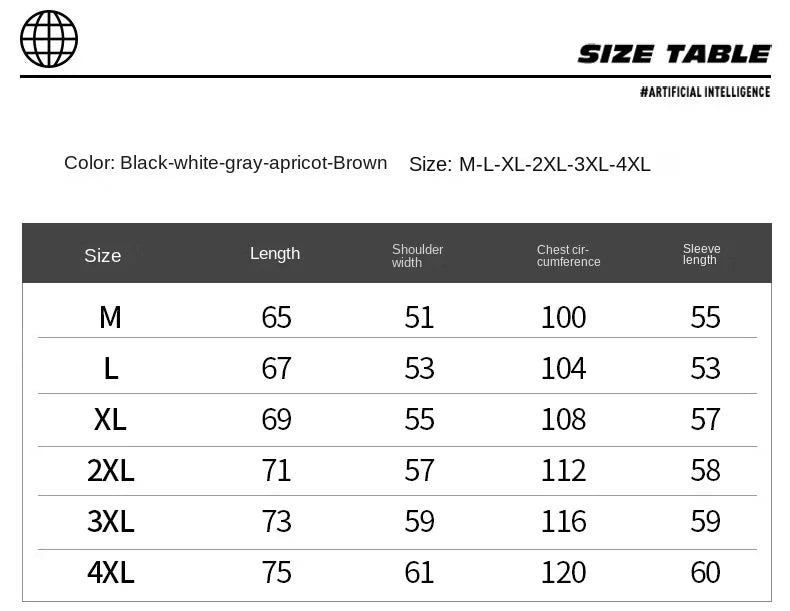Click the 4XL size row label
This screenshot has height=611, width=790.
coord(110,572)
